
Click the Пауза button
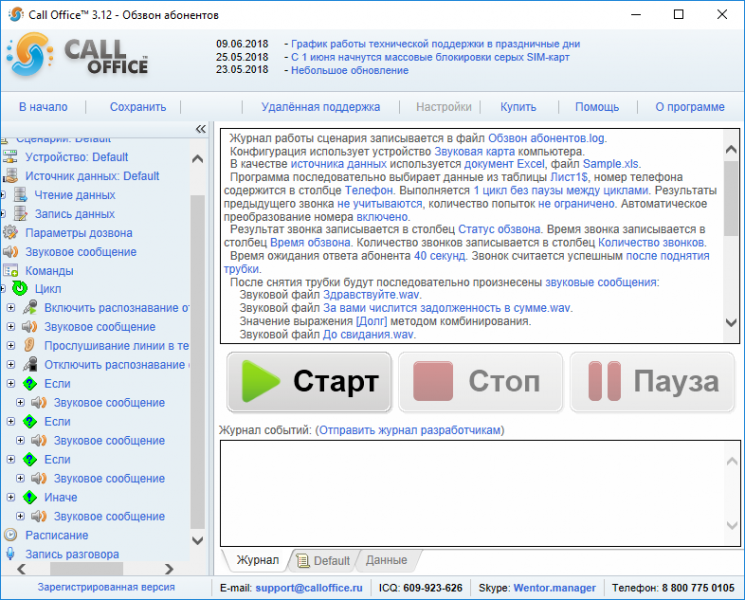652,381
